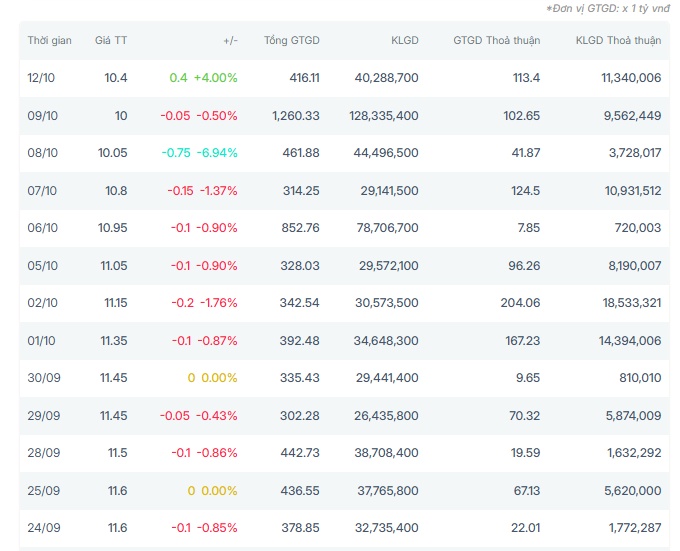Select the 28/09 date cell
The image size is (680, 551).
click(x=44, y=453)
